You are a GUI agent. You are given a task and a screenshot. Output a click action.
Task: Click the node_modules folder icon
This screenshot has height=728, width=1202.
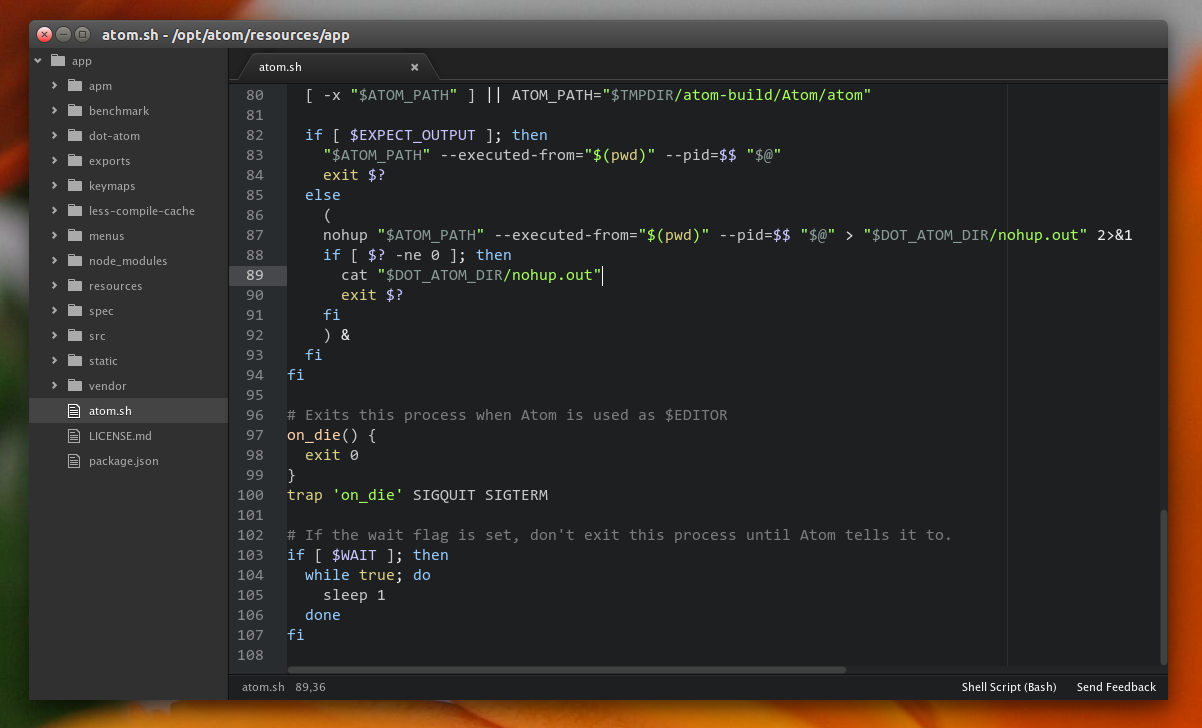[75, 260]
